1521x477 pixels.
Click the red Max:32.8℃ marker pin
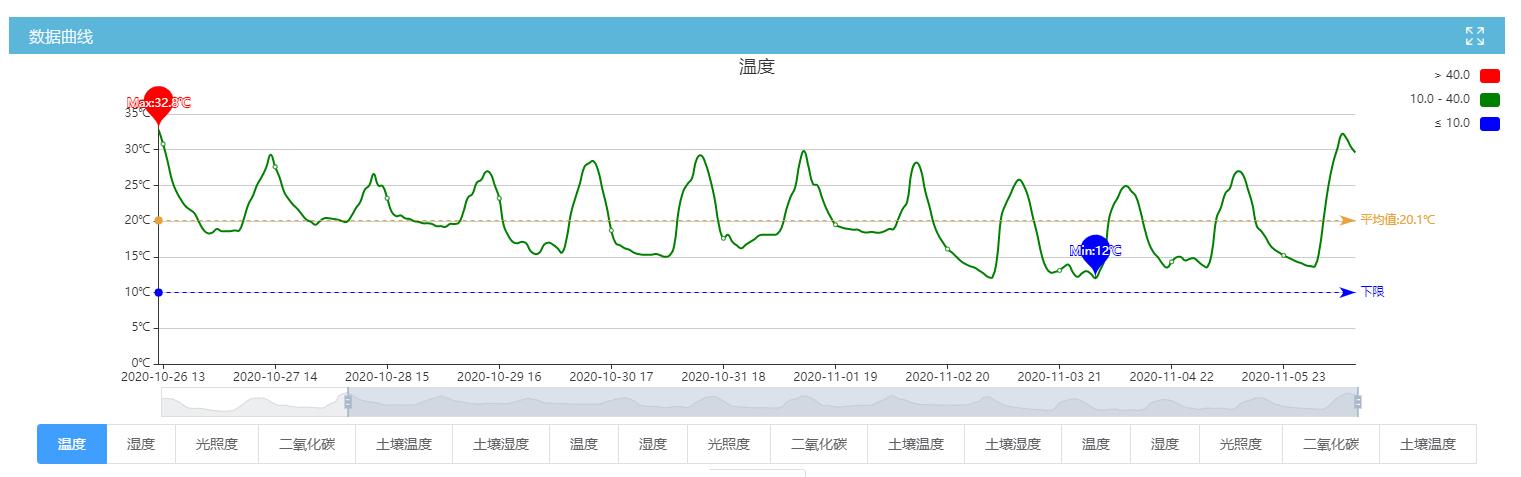point(158,104)
